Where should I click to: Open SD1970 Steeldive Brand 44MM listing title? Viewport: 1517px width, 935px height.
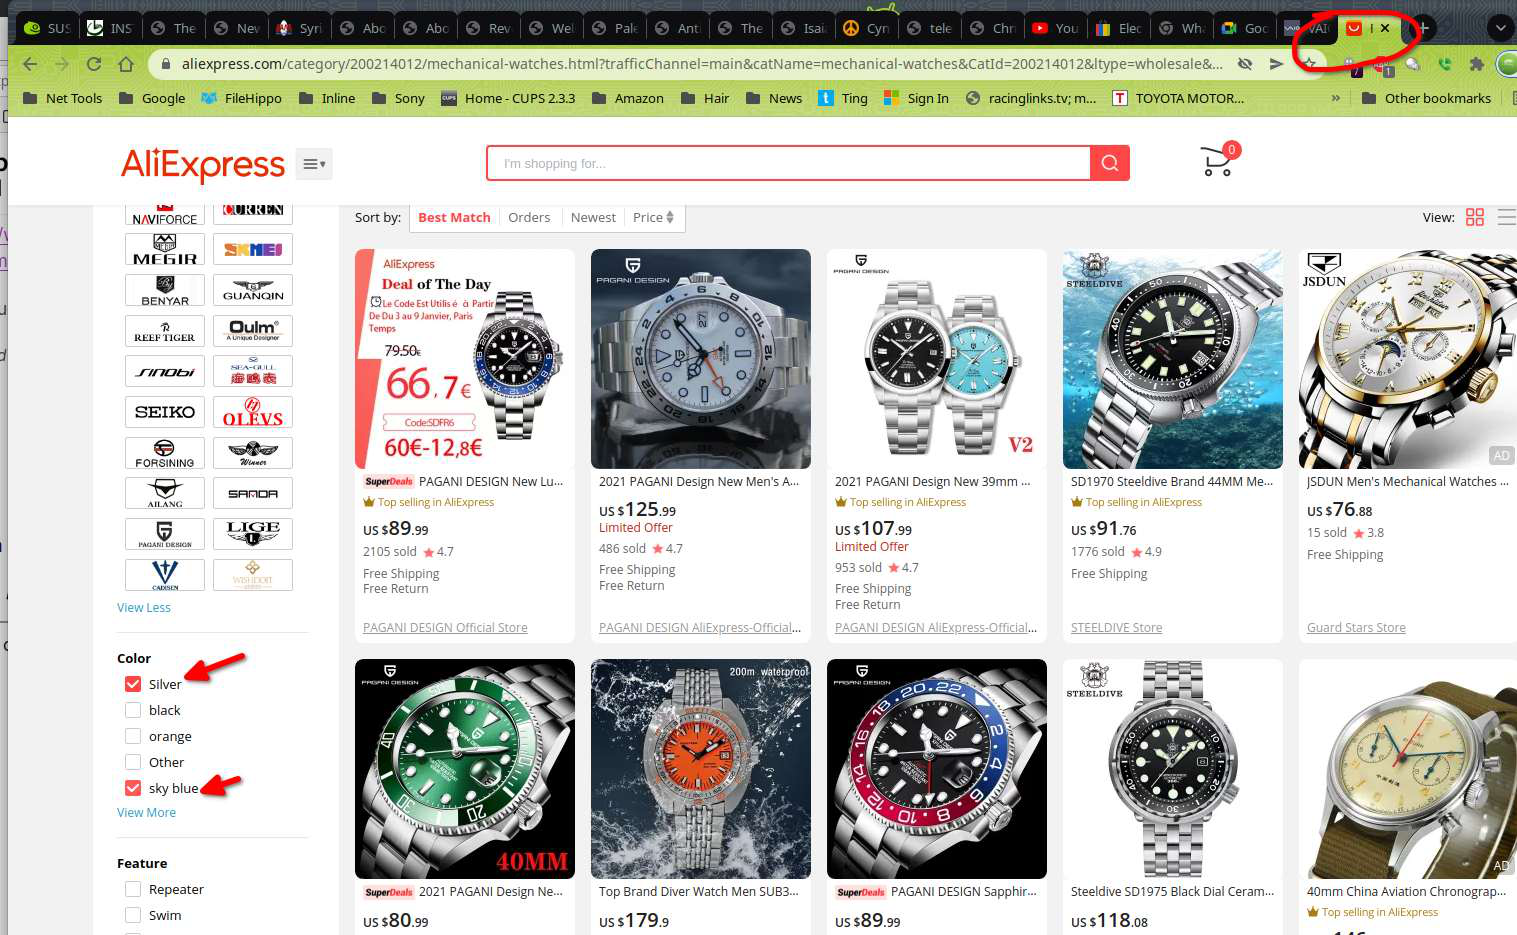click(x=1172, y=482)
